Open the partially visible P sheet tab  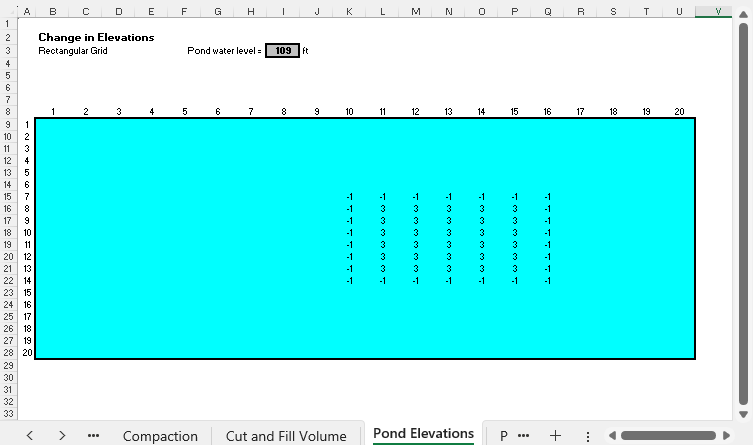click(x=504, y=435)
